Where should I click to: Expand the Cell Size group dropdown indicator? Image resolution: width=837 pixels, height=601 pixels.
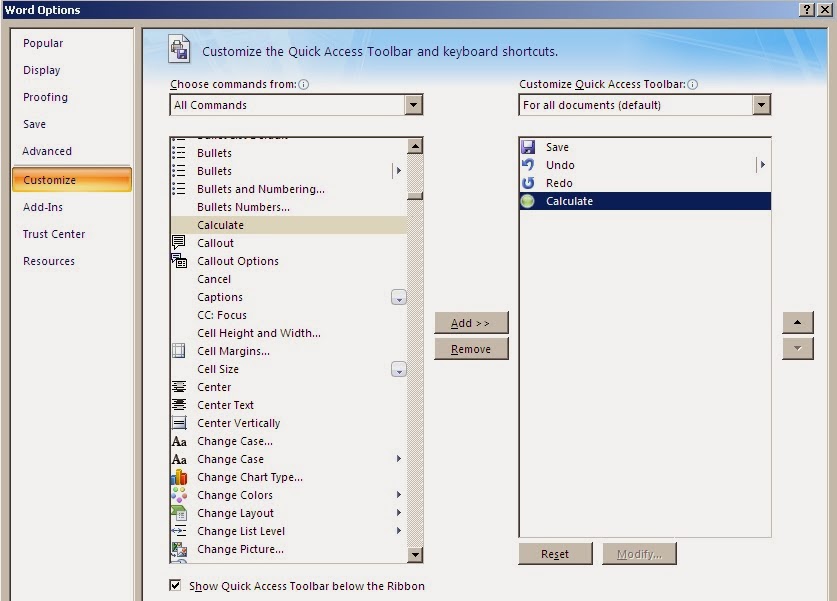coord(399,369)
